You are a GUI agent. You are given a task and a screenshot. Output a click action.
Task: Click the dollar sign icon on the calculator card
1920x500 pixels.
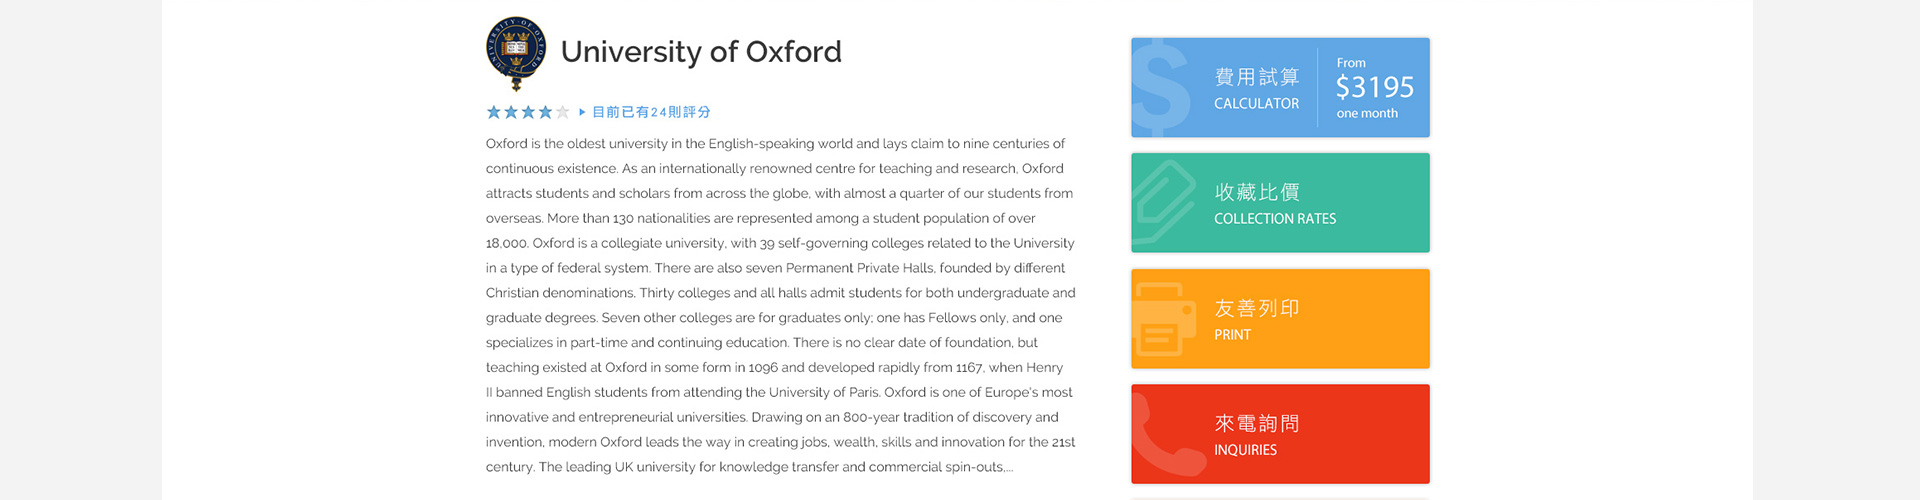point(1162,88)
